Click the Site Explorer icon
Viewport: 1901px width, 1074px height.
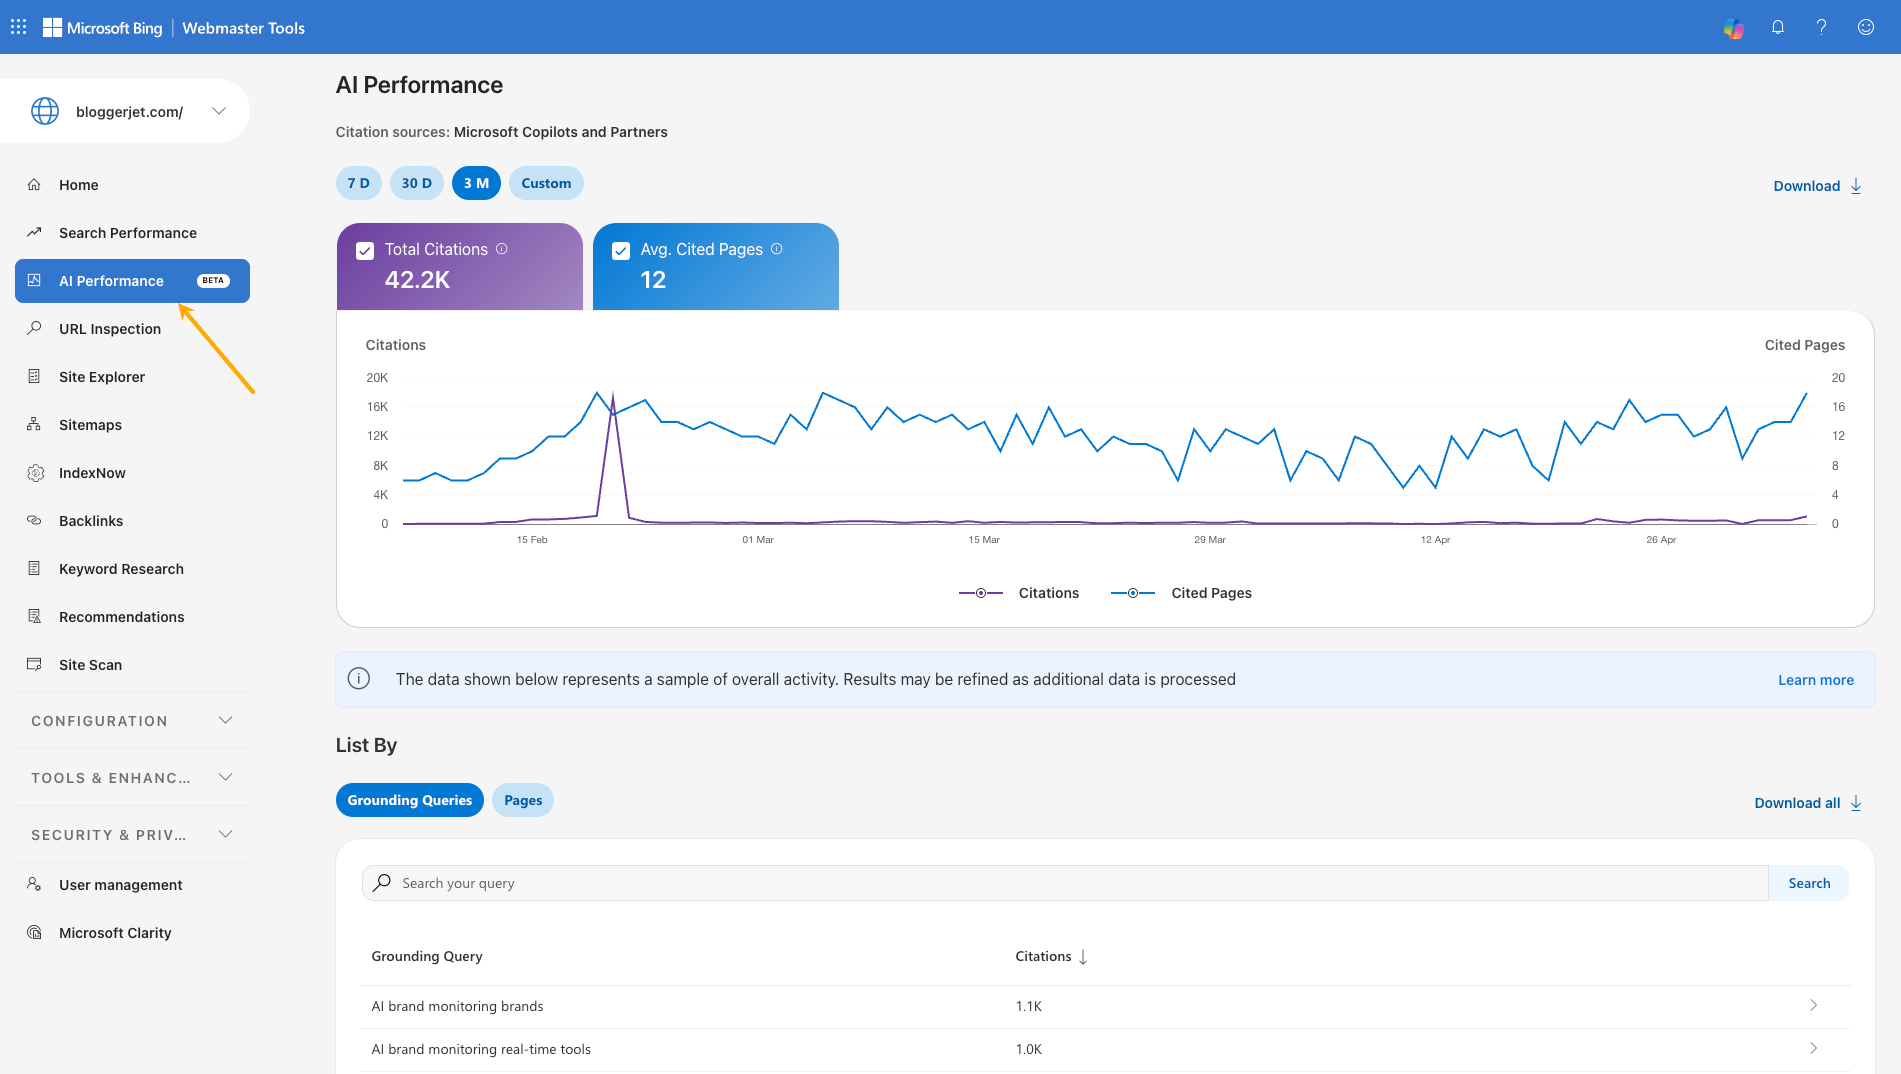[34, 376]
